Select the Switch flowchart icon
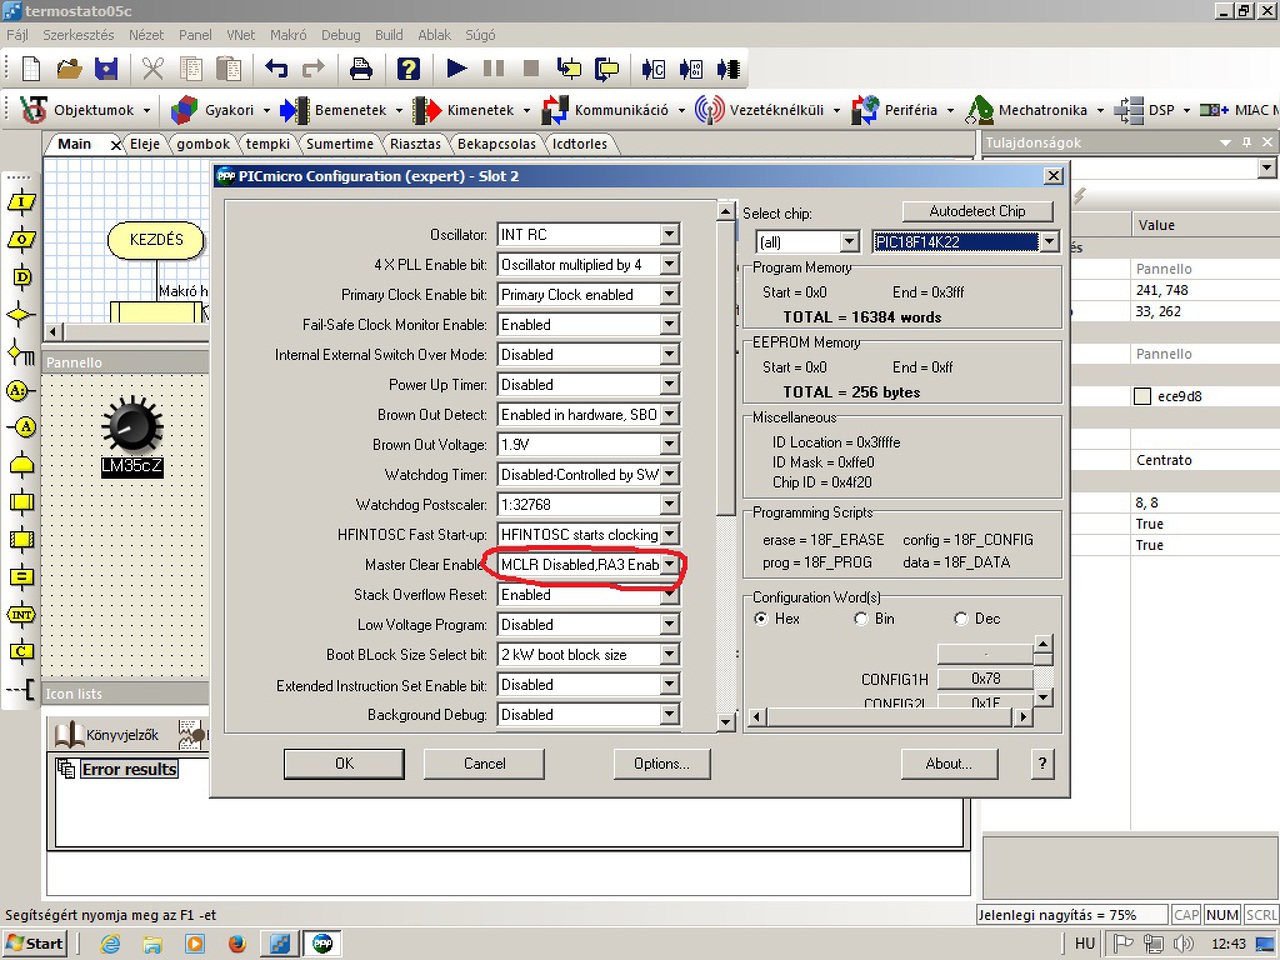Viewport: 1280px width, 960px height. tap(21, 352)
